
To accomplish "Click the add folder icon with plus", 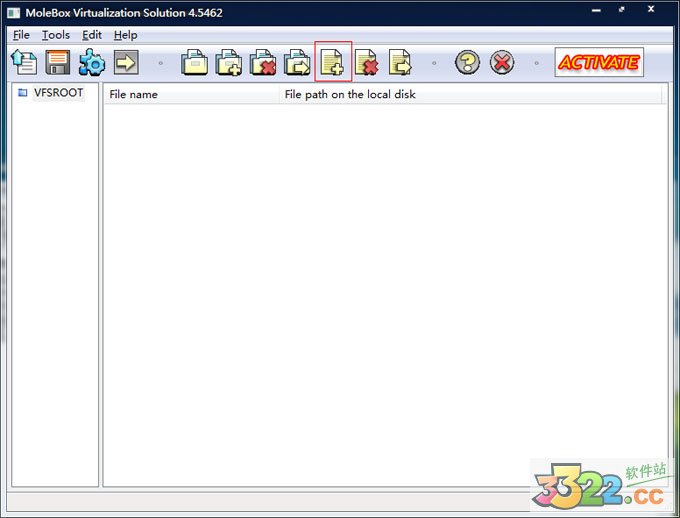I will pos(229,62).
